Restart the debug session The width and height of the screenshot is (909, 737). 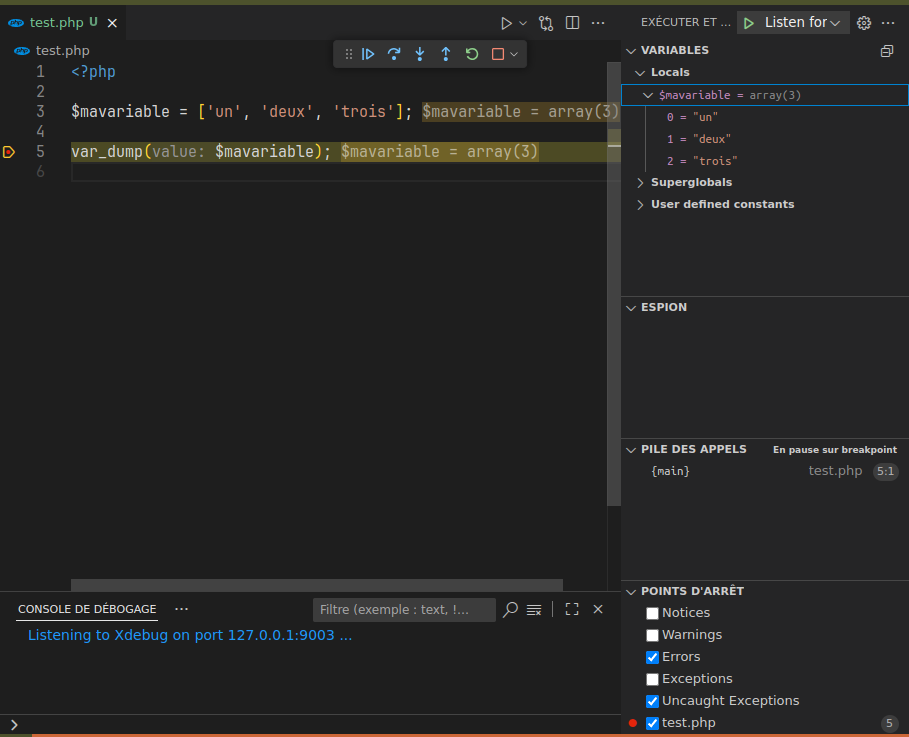472,54
